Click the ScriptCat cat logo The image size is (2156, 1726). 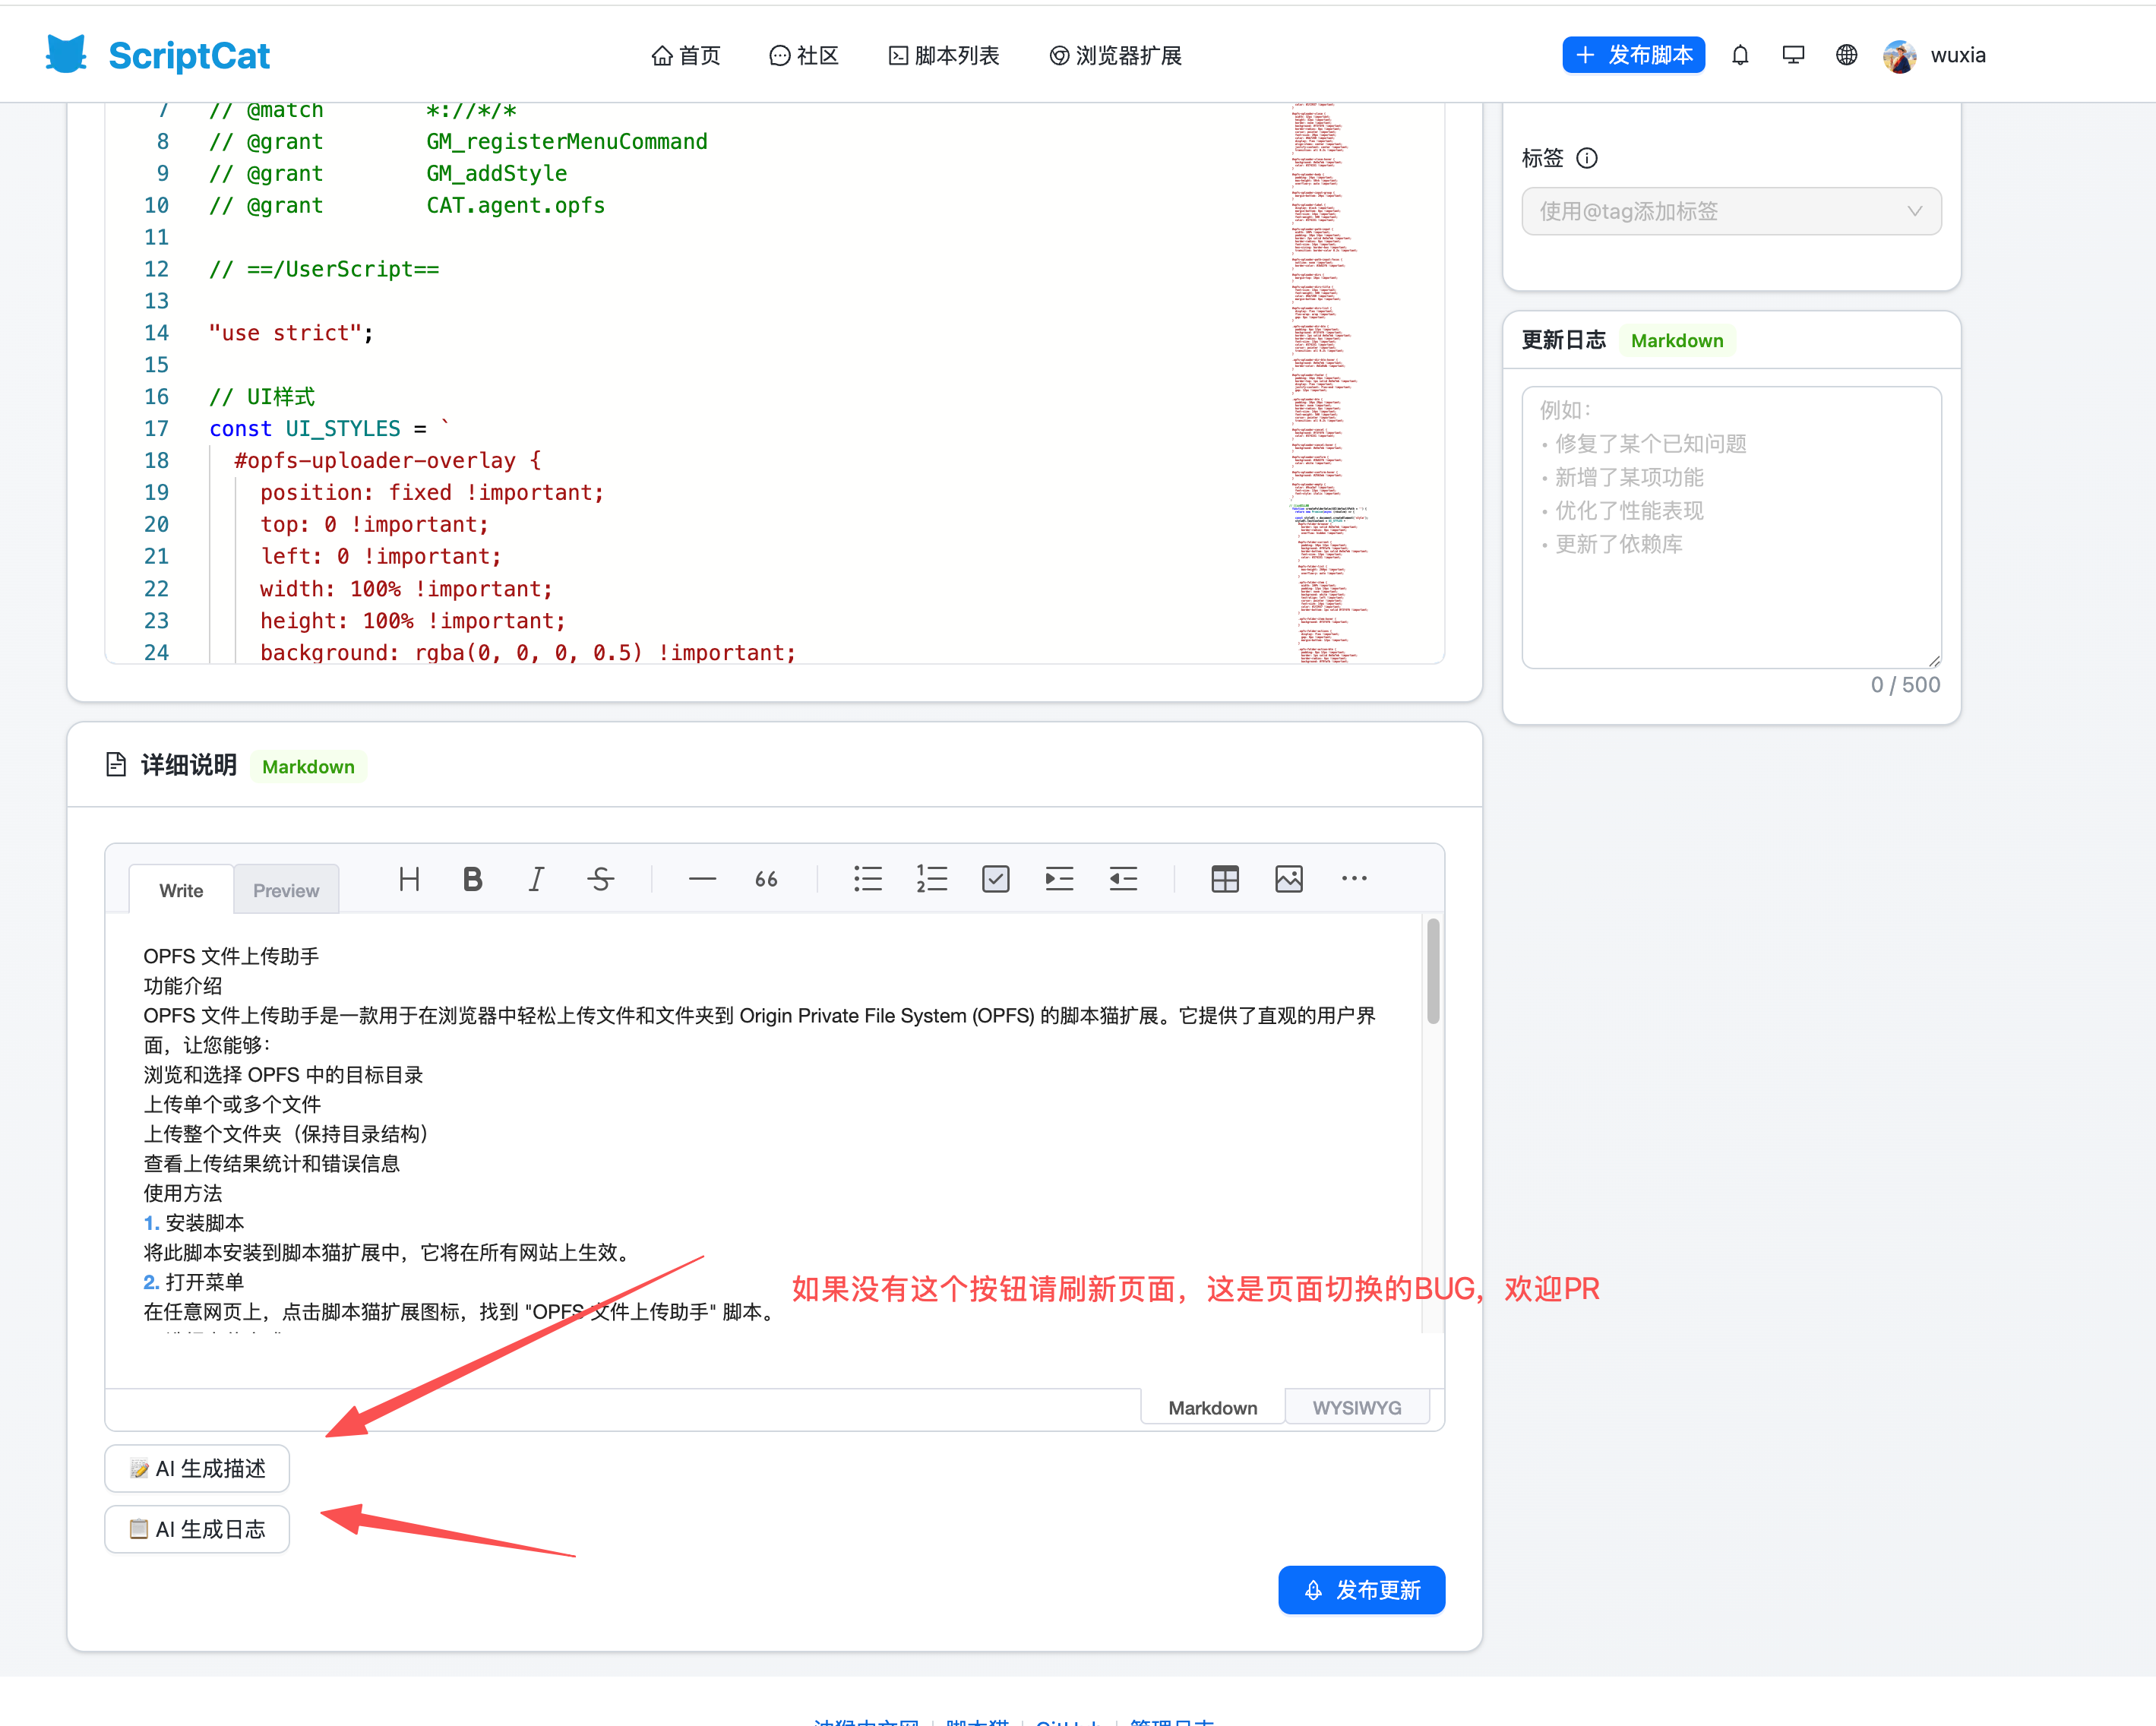[66, 55]
